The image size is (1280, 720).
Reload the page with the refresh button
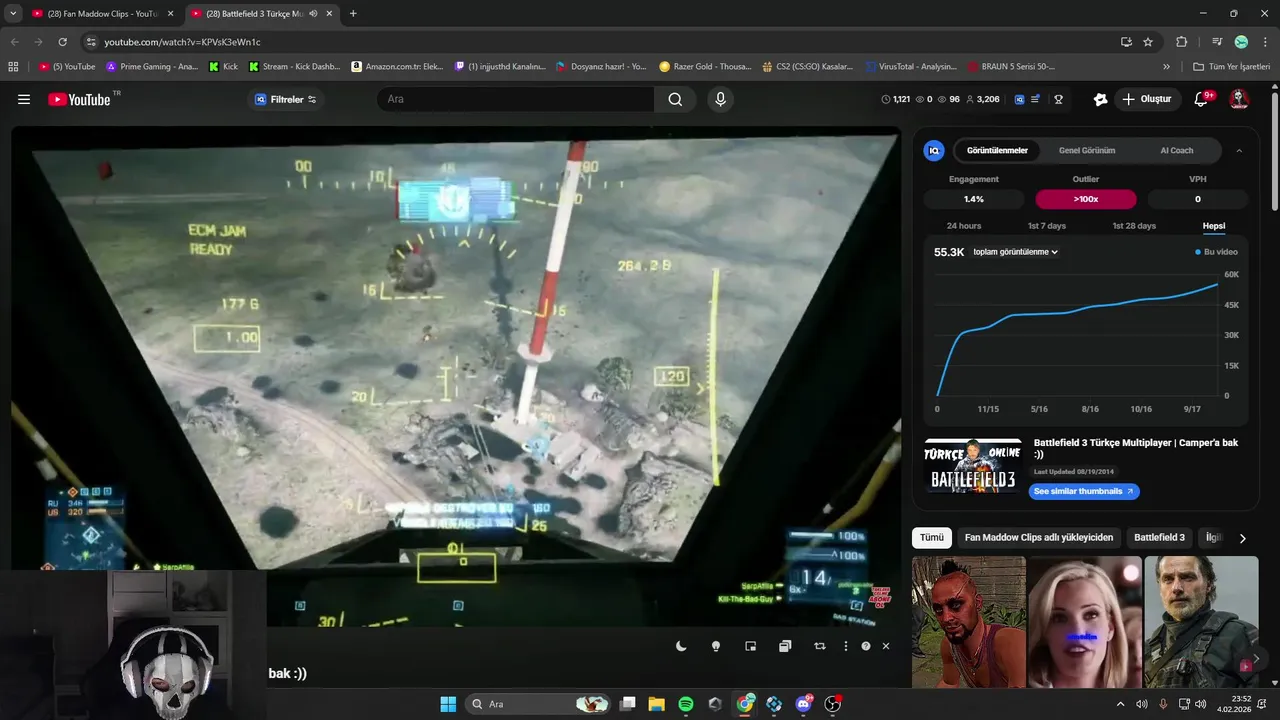62,42
